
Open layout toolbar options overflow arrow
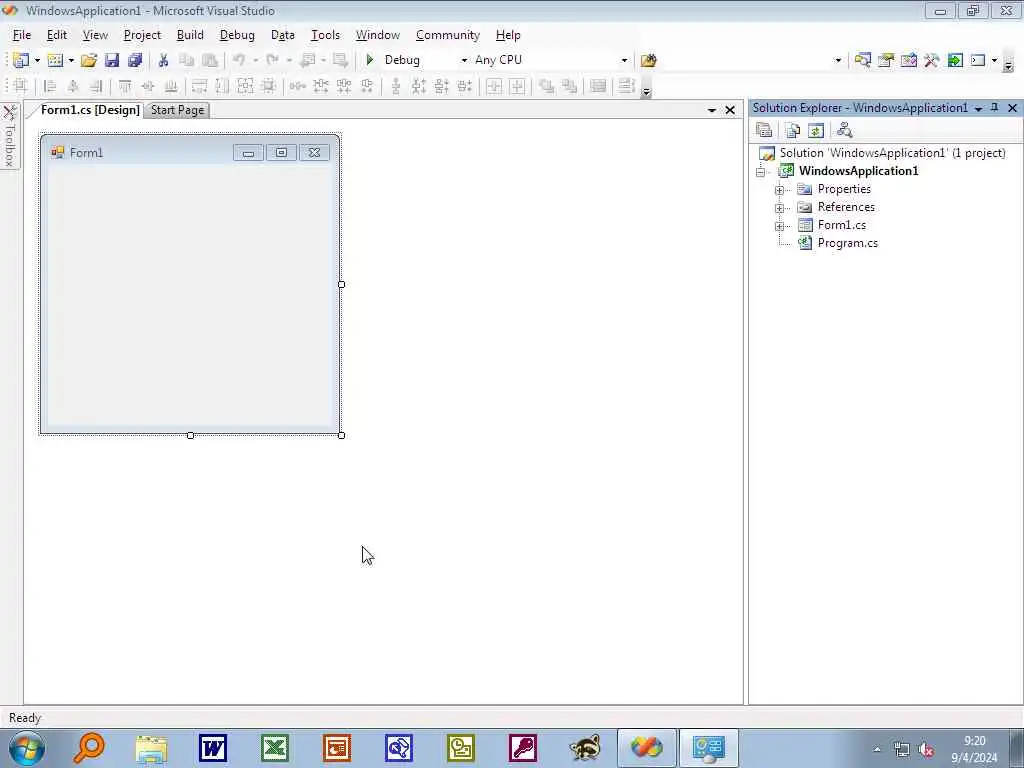point(647,91)
